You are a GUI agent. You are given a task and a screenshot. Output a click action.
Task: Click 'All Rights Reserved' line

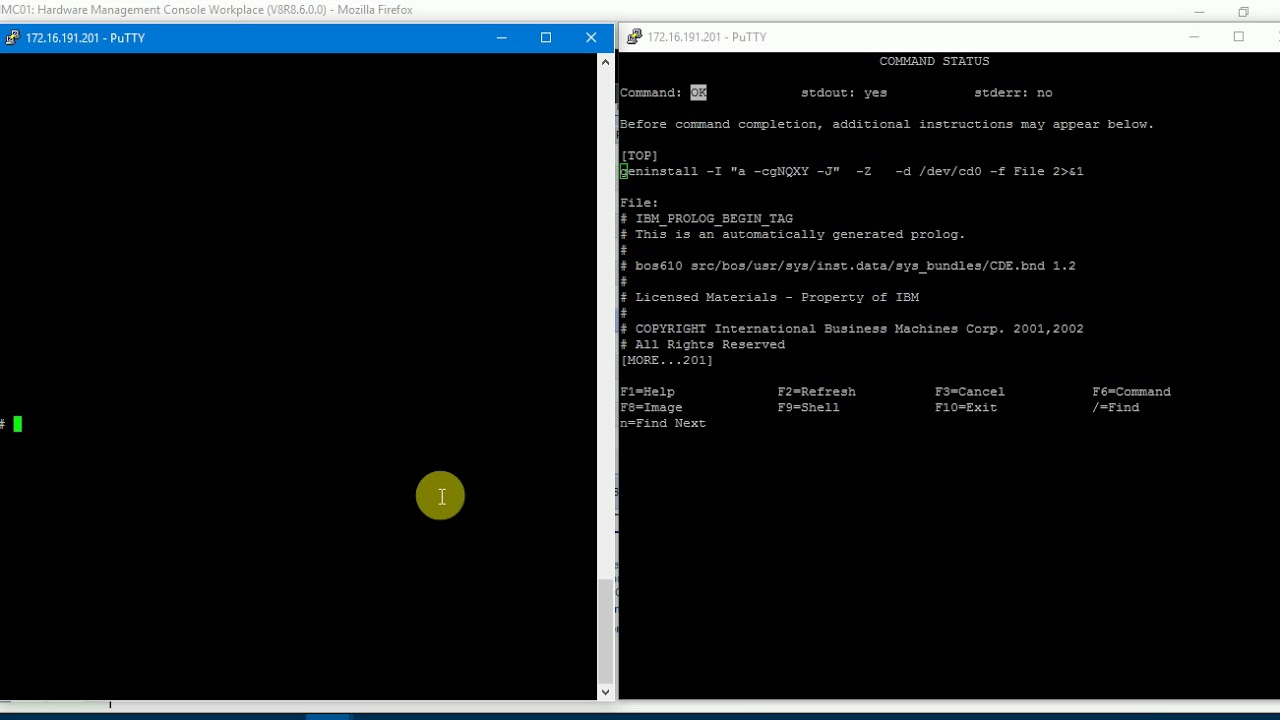pyautogui.click(x=702, y=345)
